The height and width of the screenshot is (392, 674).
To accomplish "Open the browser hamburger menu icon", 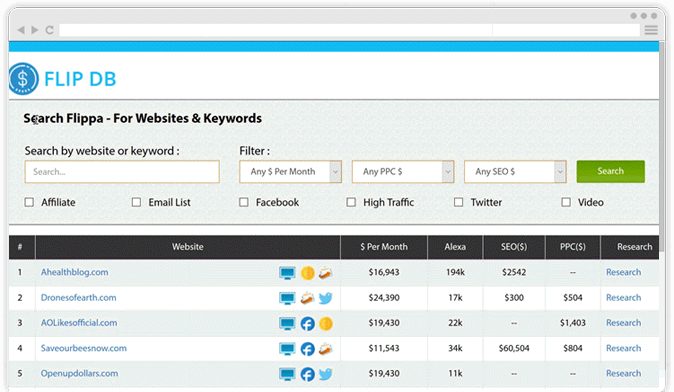I will point(651,30).
